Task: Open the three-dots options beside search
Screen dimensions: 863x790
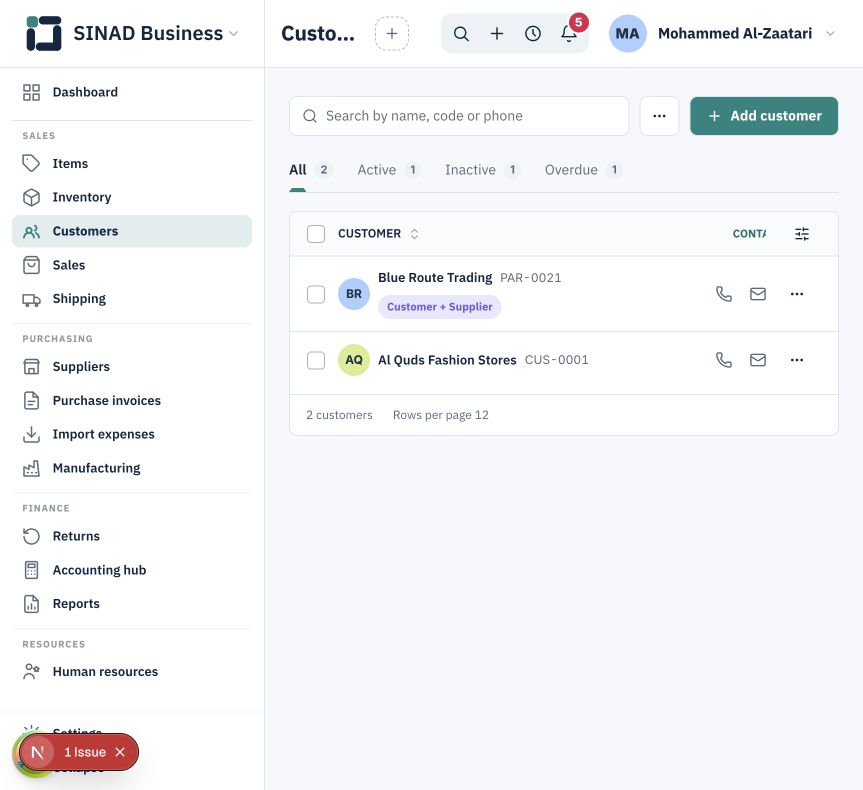Action: [x=659, y=116]
